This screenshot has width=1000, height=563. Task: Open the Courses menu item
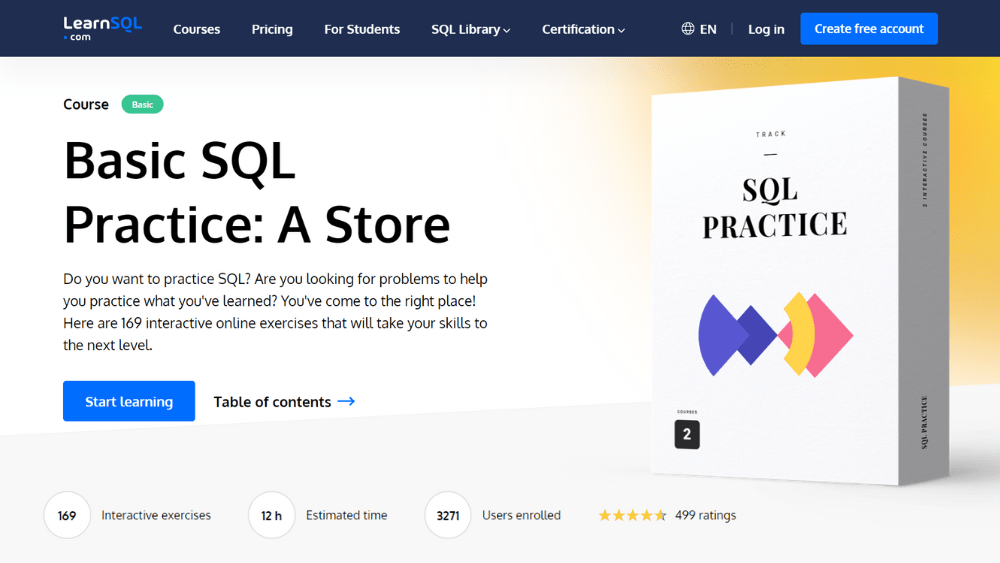tap(196, 29)
